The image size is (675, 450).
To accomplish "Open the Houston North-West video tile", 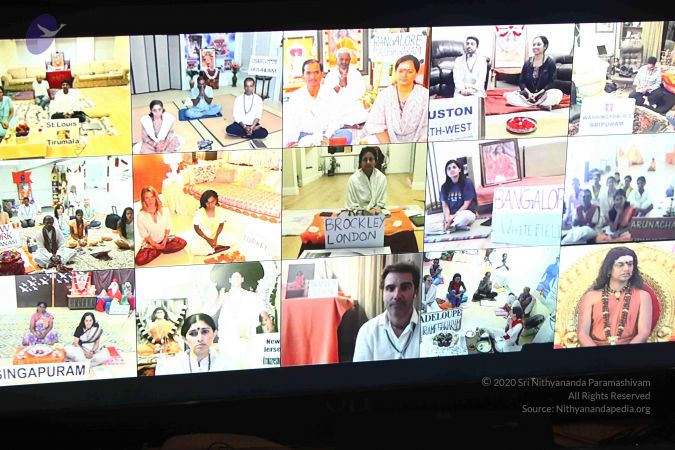I will tap(498, 82).
